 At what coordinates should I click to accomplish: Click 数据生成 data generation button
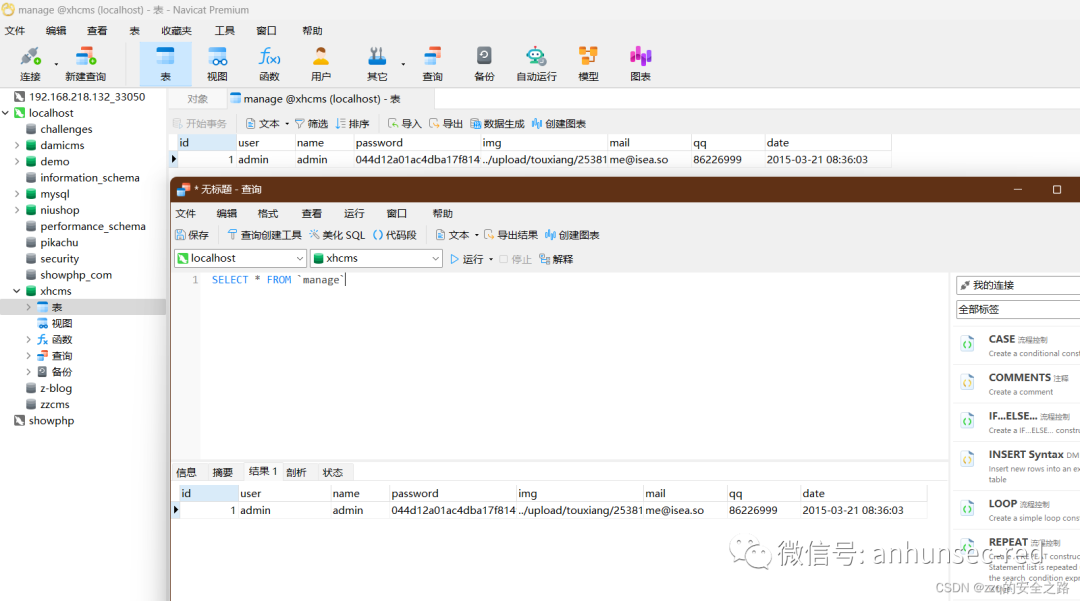tap(497, 124)
